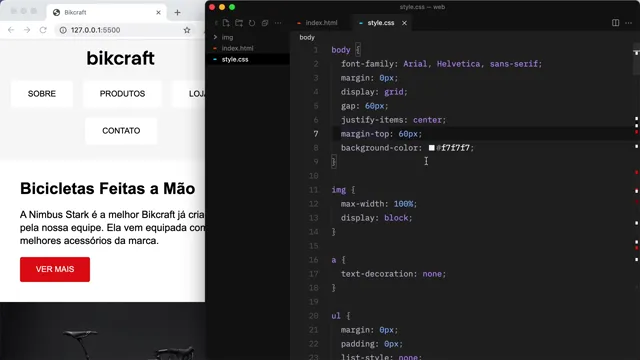Click the VER MAIS button
The height and width of the screenshot is (360, 640).
click(x=55, y=269)
